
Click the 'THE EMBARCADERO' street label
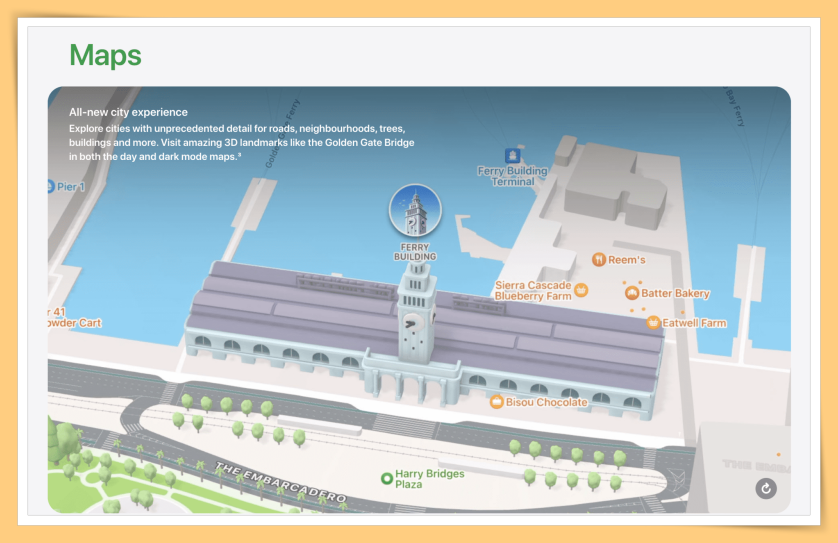coord(281,482)
